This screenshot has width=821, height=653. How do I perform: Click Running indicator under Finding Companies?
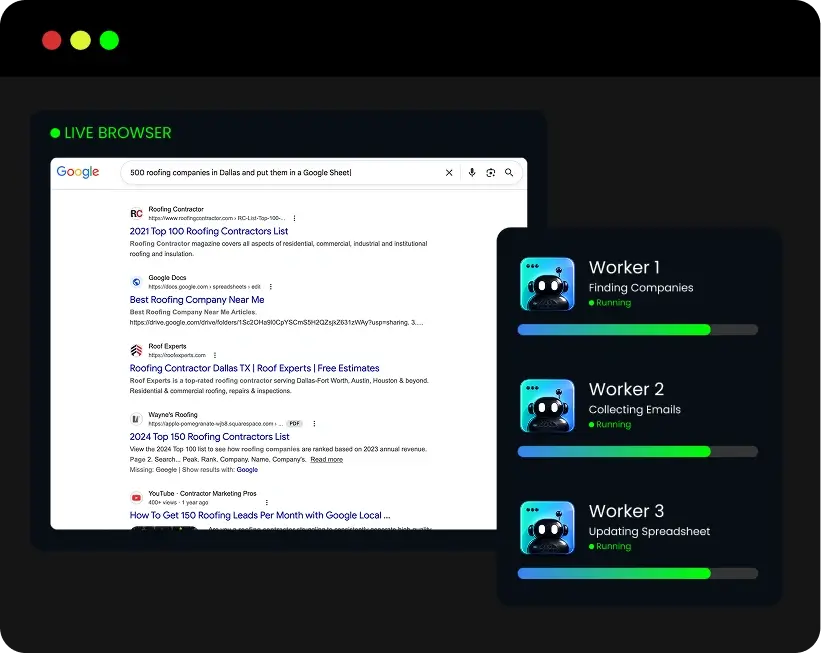[610, 303]
